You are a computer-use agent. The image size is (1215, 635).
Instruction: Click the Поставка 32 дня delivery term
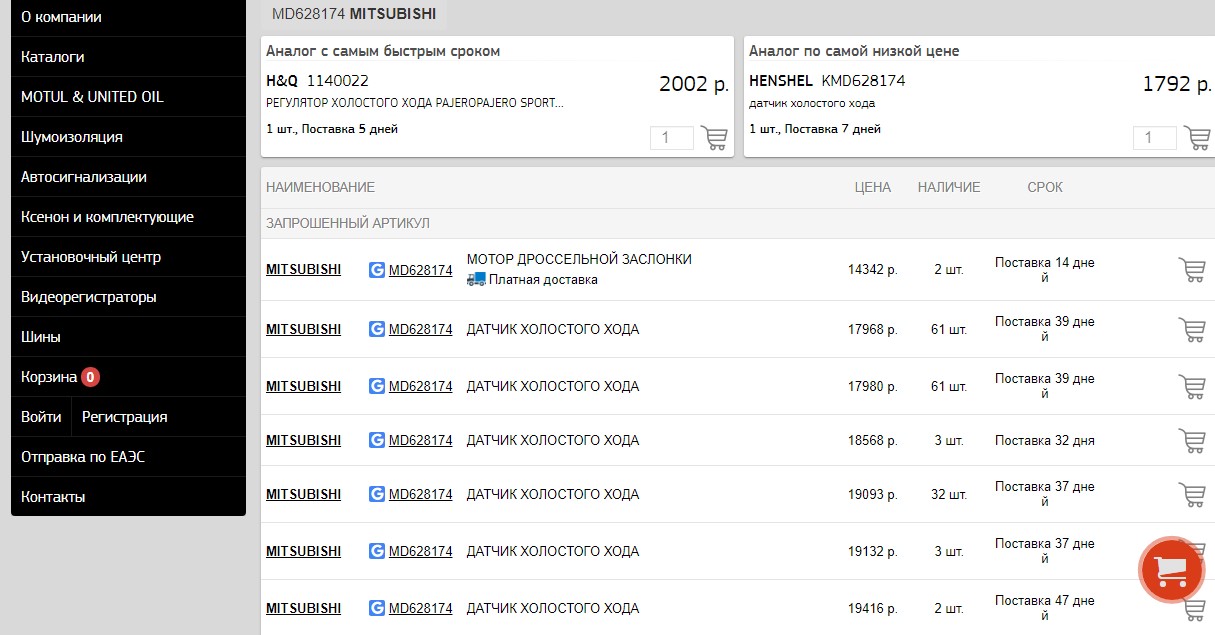[x=1045, y=440]
